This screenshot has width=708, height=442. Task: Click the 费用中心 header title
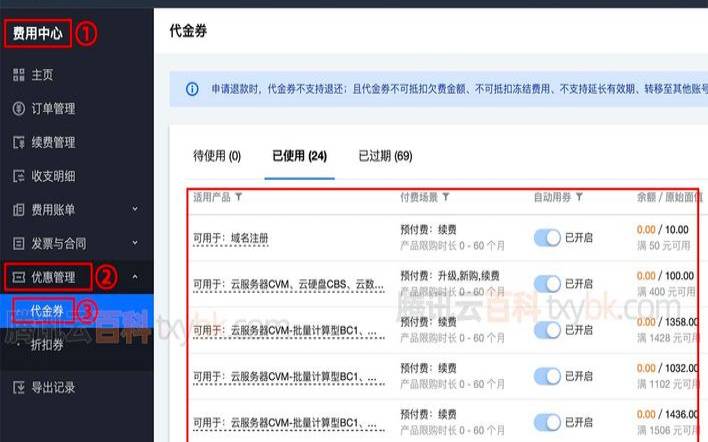[38, 33]
